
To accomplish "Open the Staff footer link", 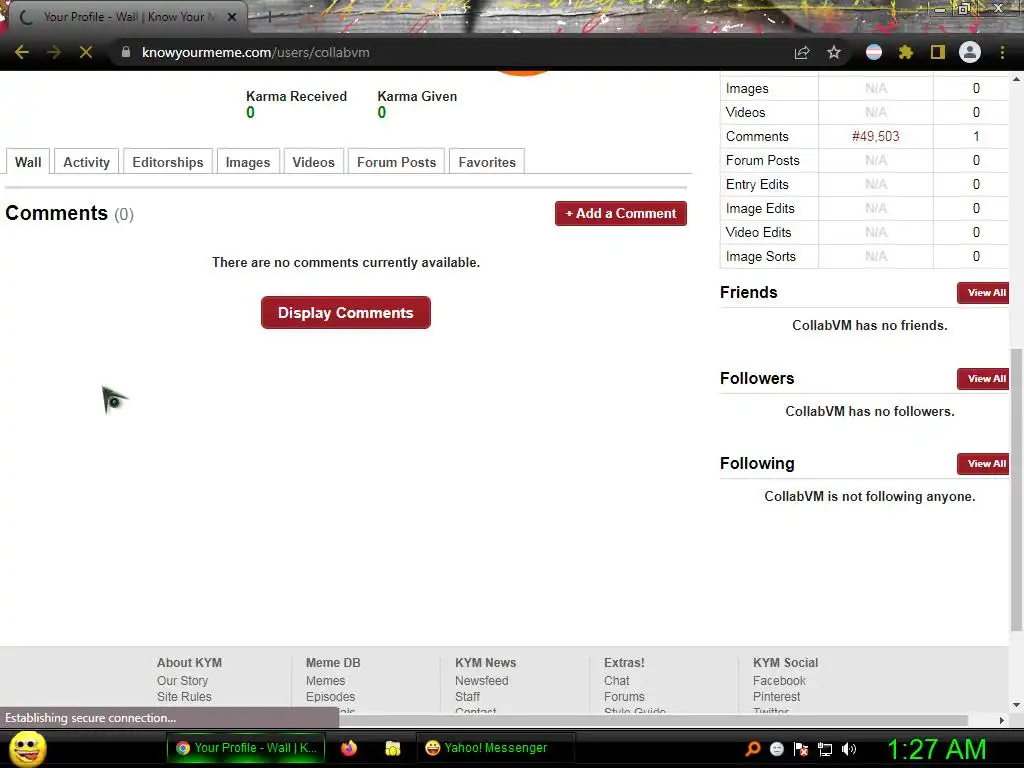I will click(x=467, y=697).
